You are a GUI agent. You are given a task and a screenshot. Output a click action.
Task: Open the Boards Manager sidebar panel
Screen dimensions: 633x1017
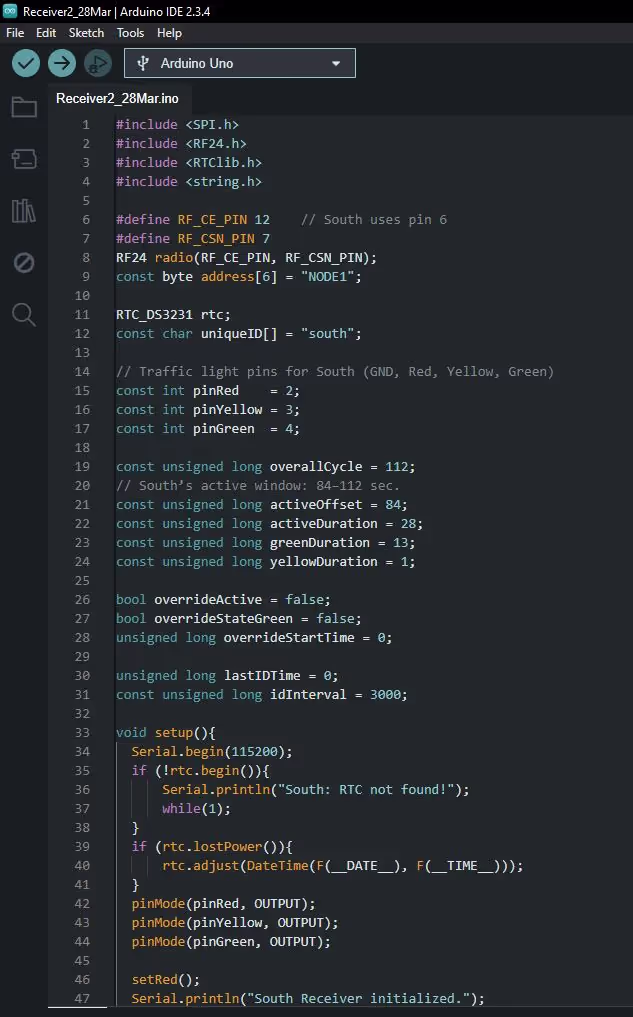tap(24, 159)
